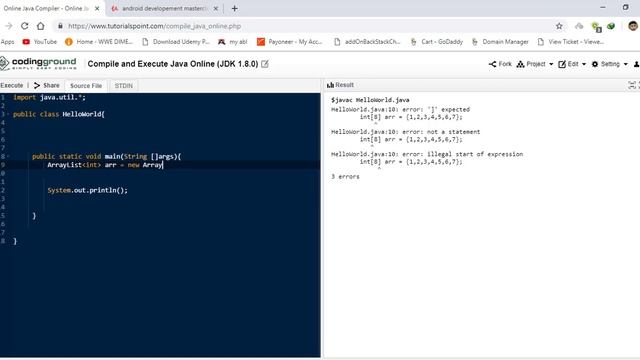Click the cloud extension icon

pos(579,26)
